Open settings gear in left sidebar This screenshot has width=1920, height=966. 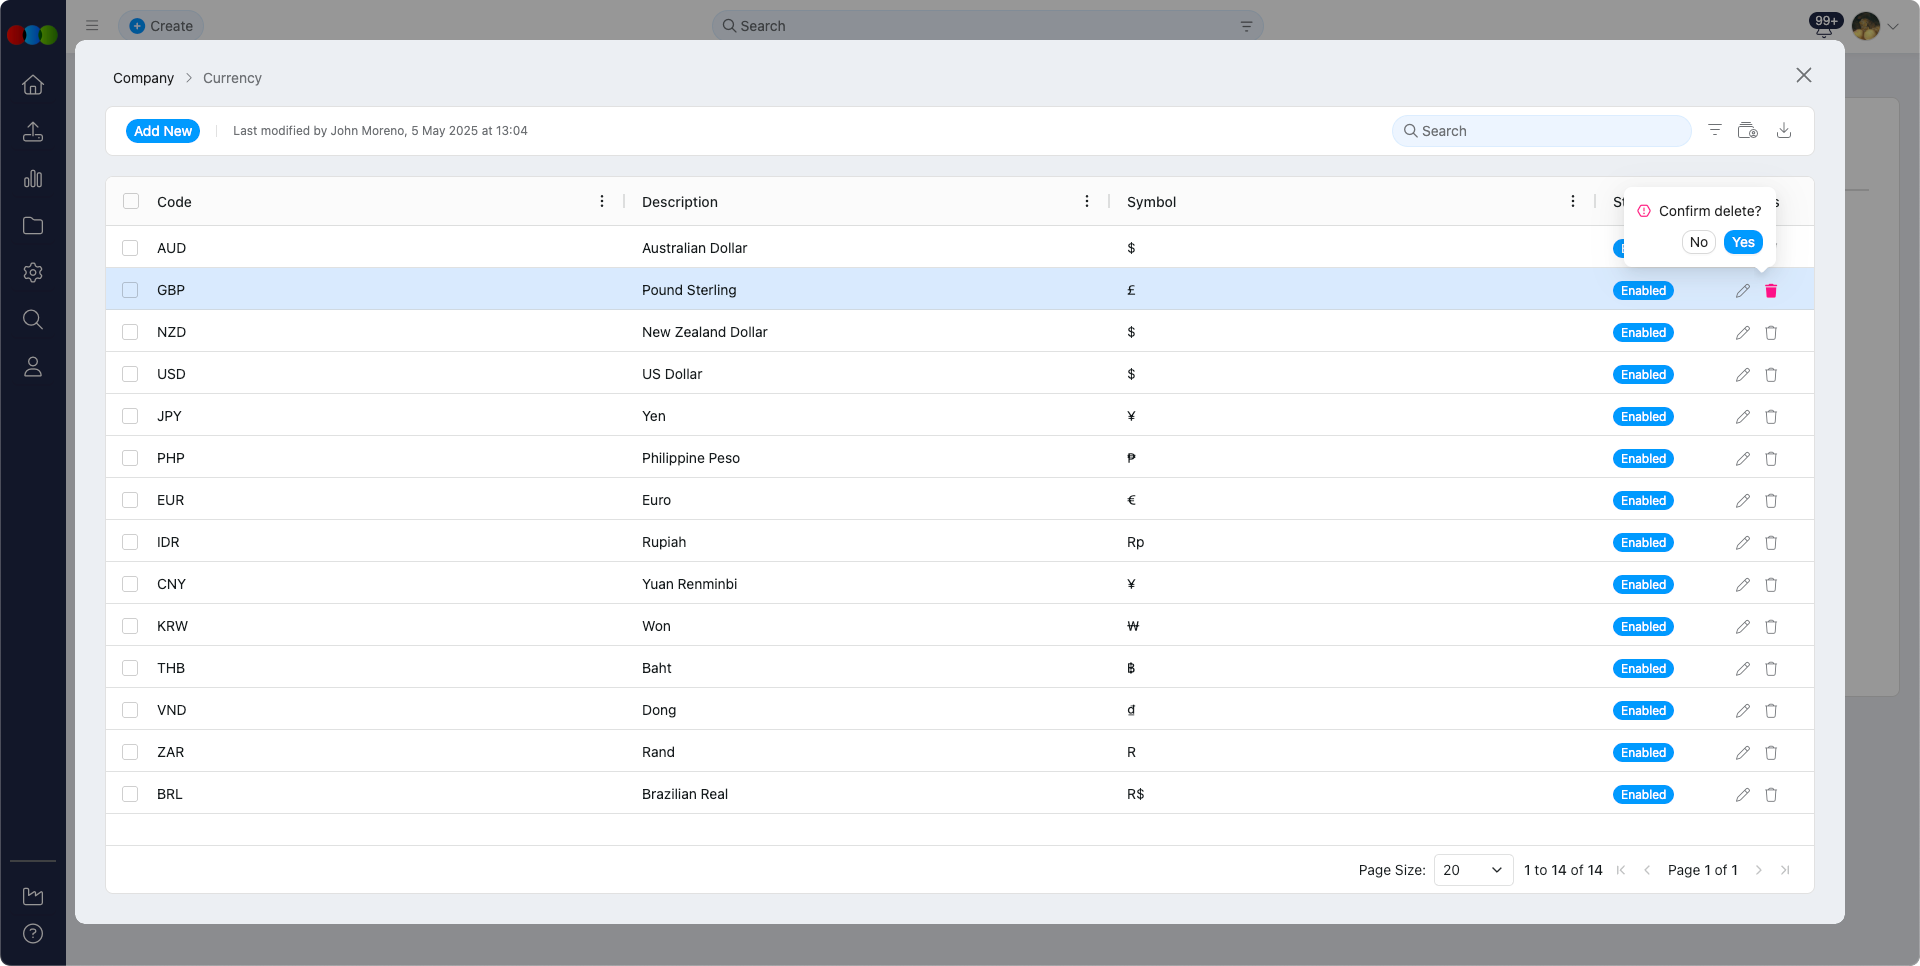click(x=33, y=273)
